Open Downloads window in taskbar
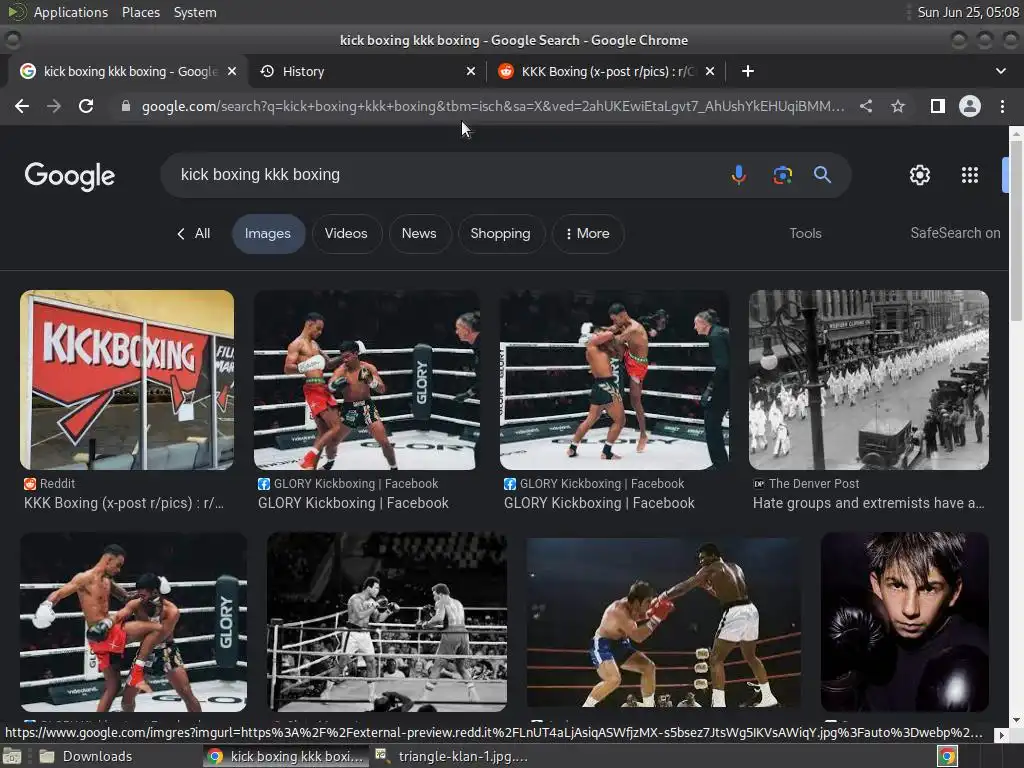Viewport: 1024px width, 768px height. coord(85,756)
